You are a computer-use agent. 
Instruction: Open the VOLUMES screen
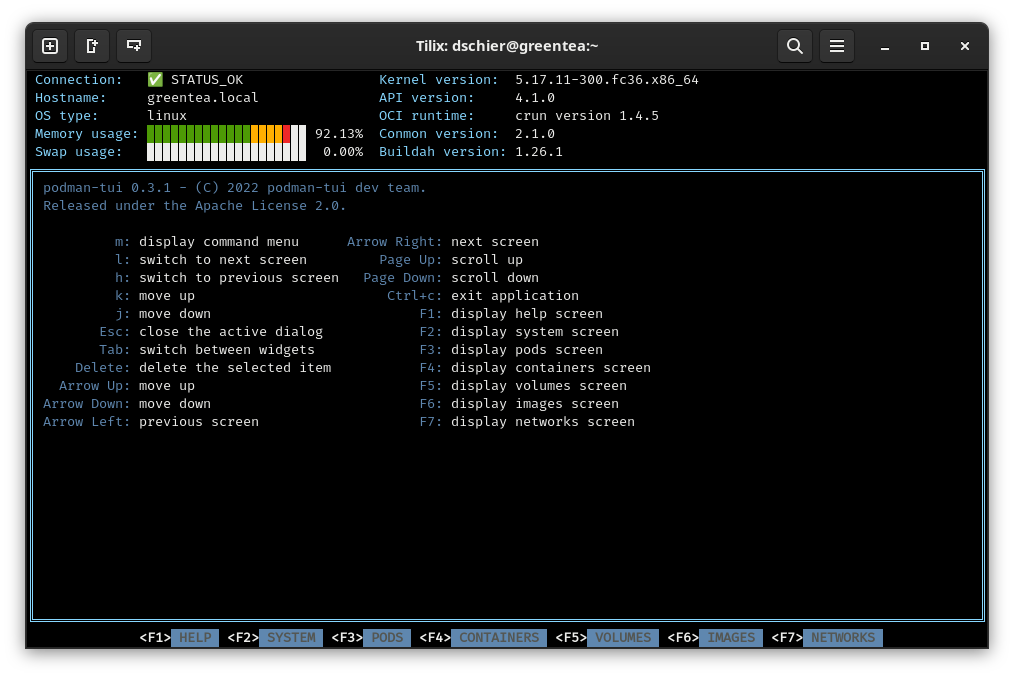click(622, 637)
